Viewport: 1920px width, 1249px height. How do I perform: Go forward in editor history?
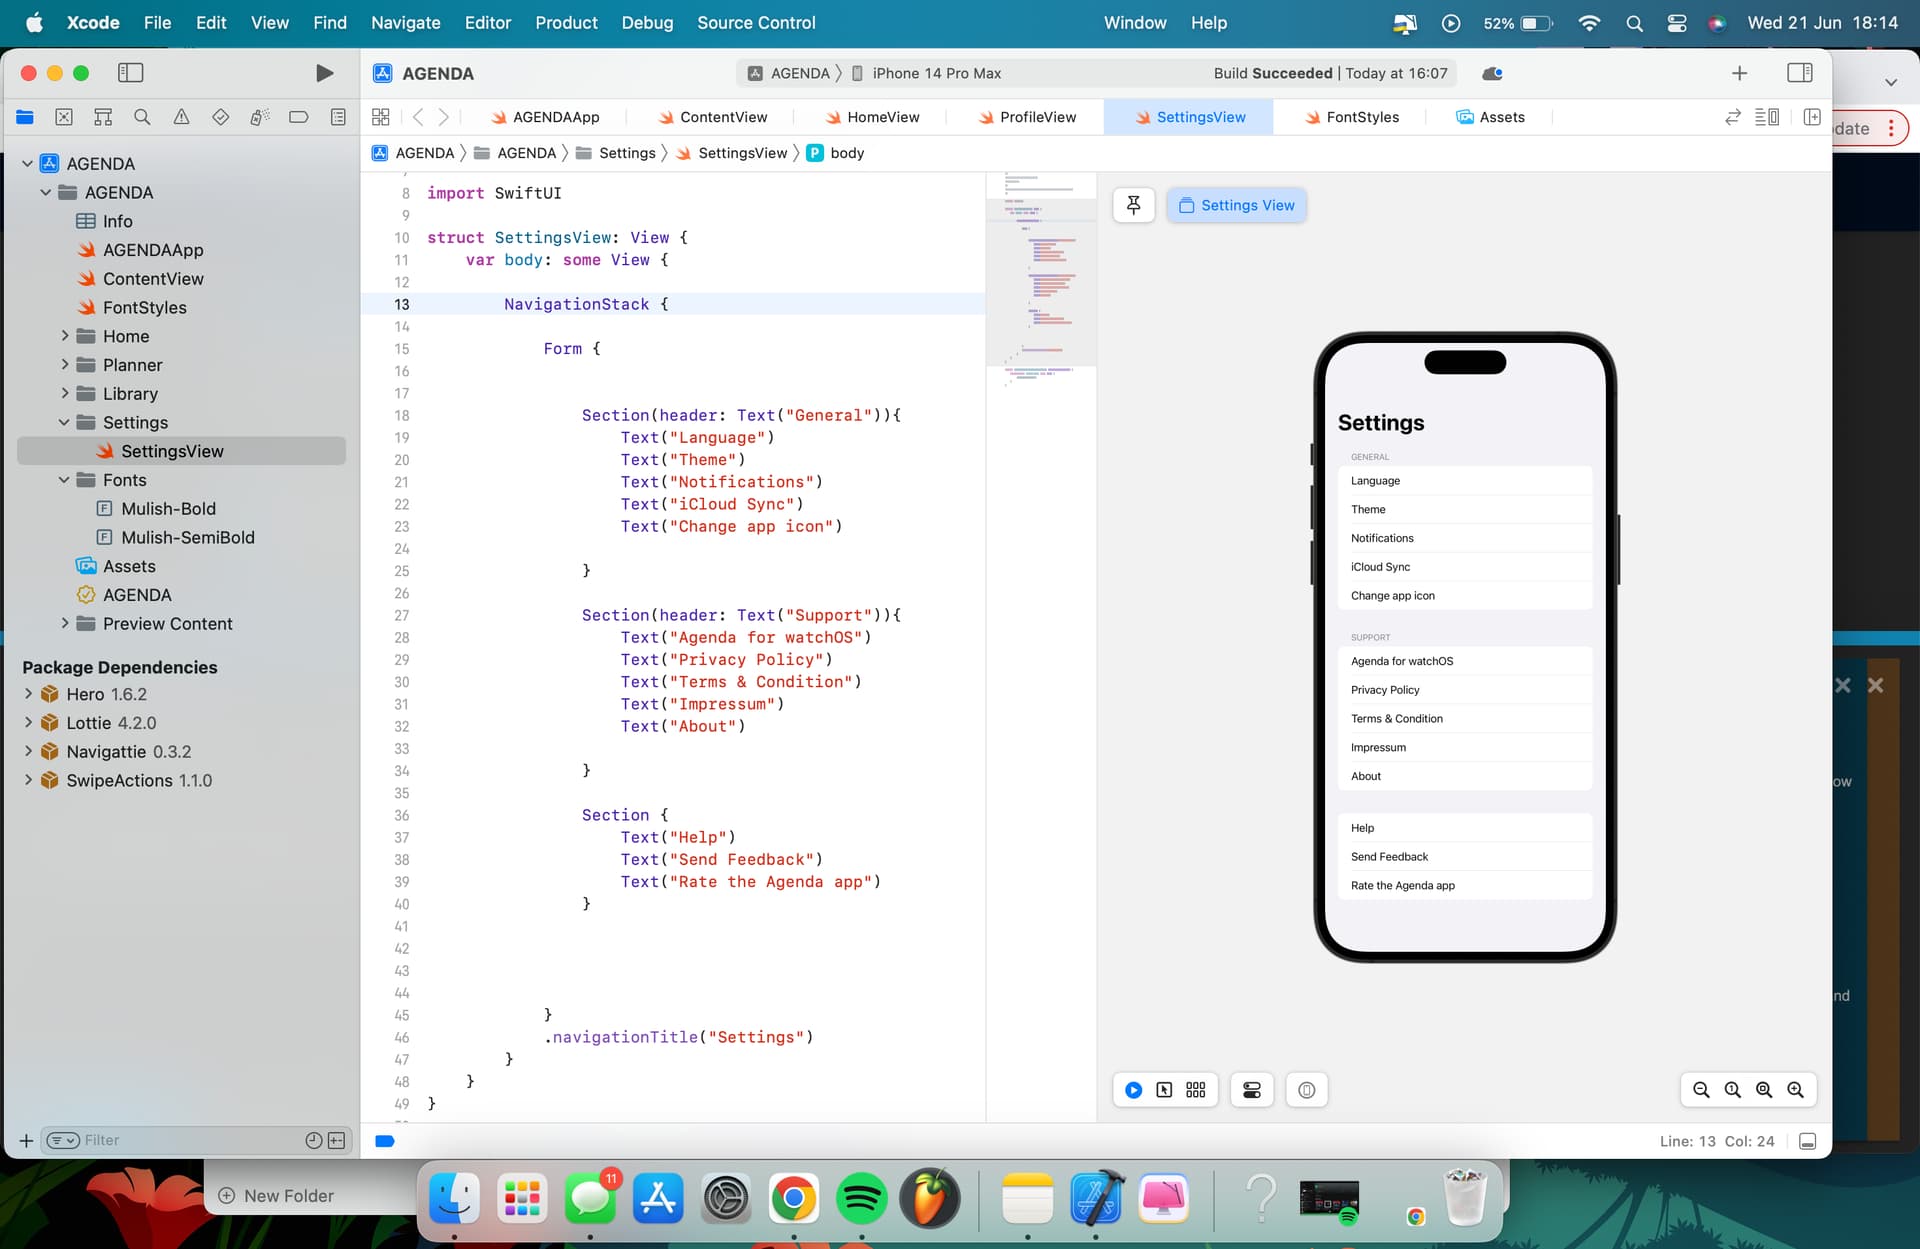tap(444, 117)
